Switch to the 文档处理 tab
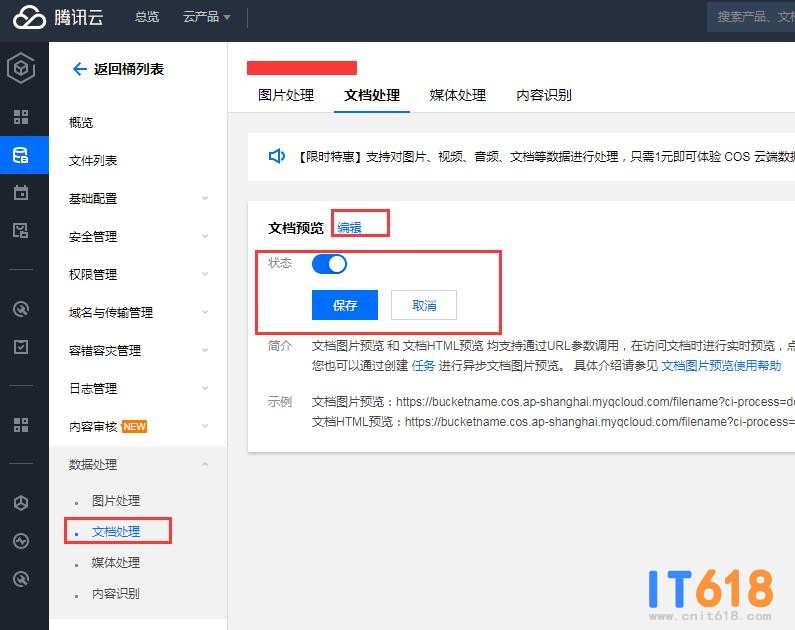The height and width of the screenshot is (630, 795). click(372, 95)
